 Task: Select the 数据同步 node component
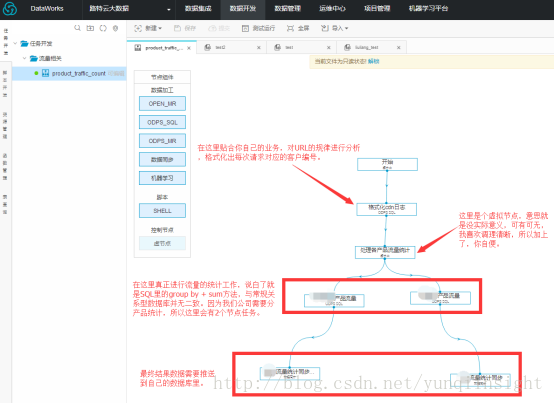coord(162,159)
